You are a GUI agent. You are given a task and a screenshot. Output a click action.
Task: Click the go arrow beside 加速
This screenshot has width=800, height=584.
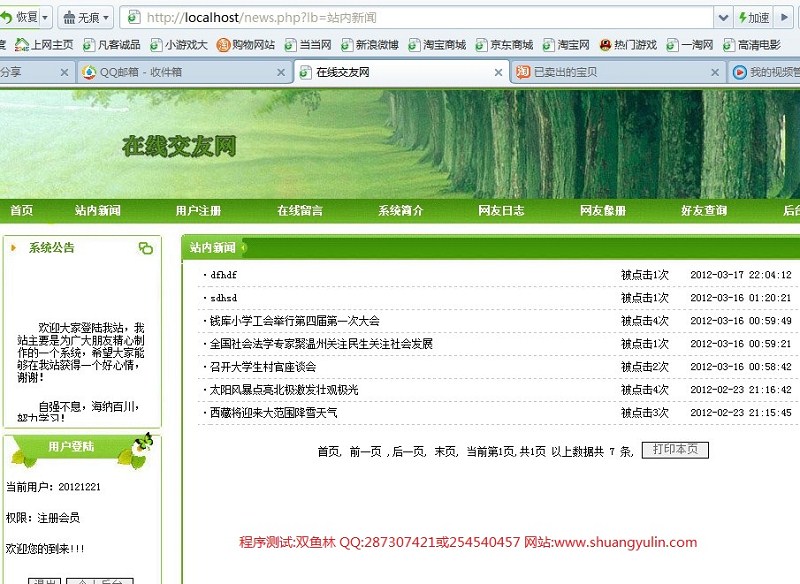[784, 18]
